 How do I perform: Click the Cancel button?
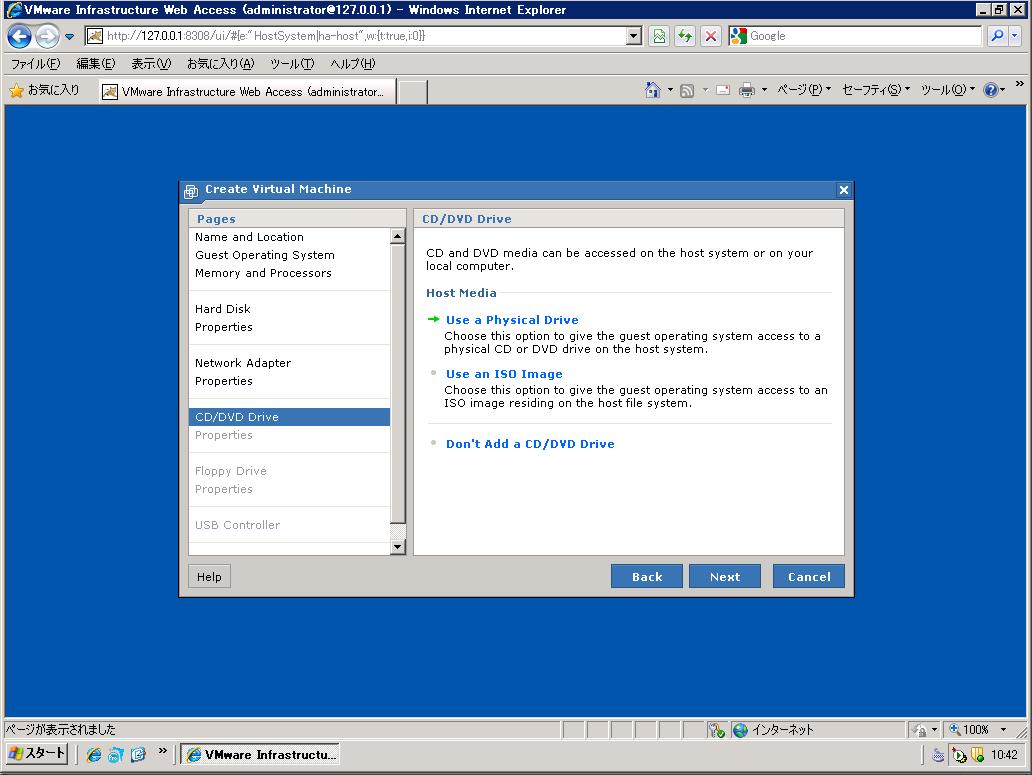(809, 576)
